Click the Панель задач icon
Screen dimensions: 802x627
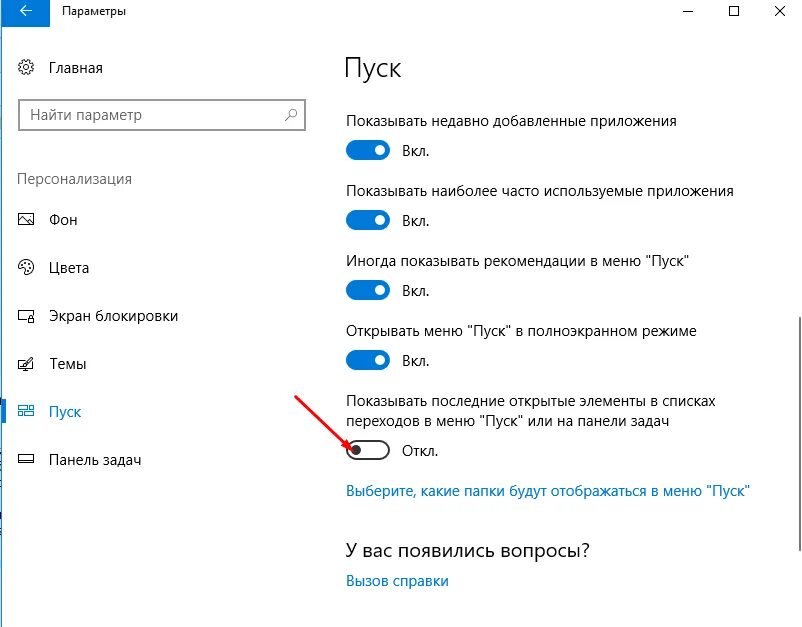27,460
